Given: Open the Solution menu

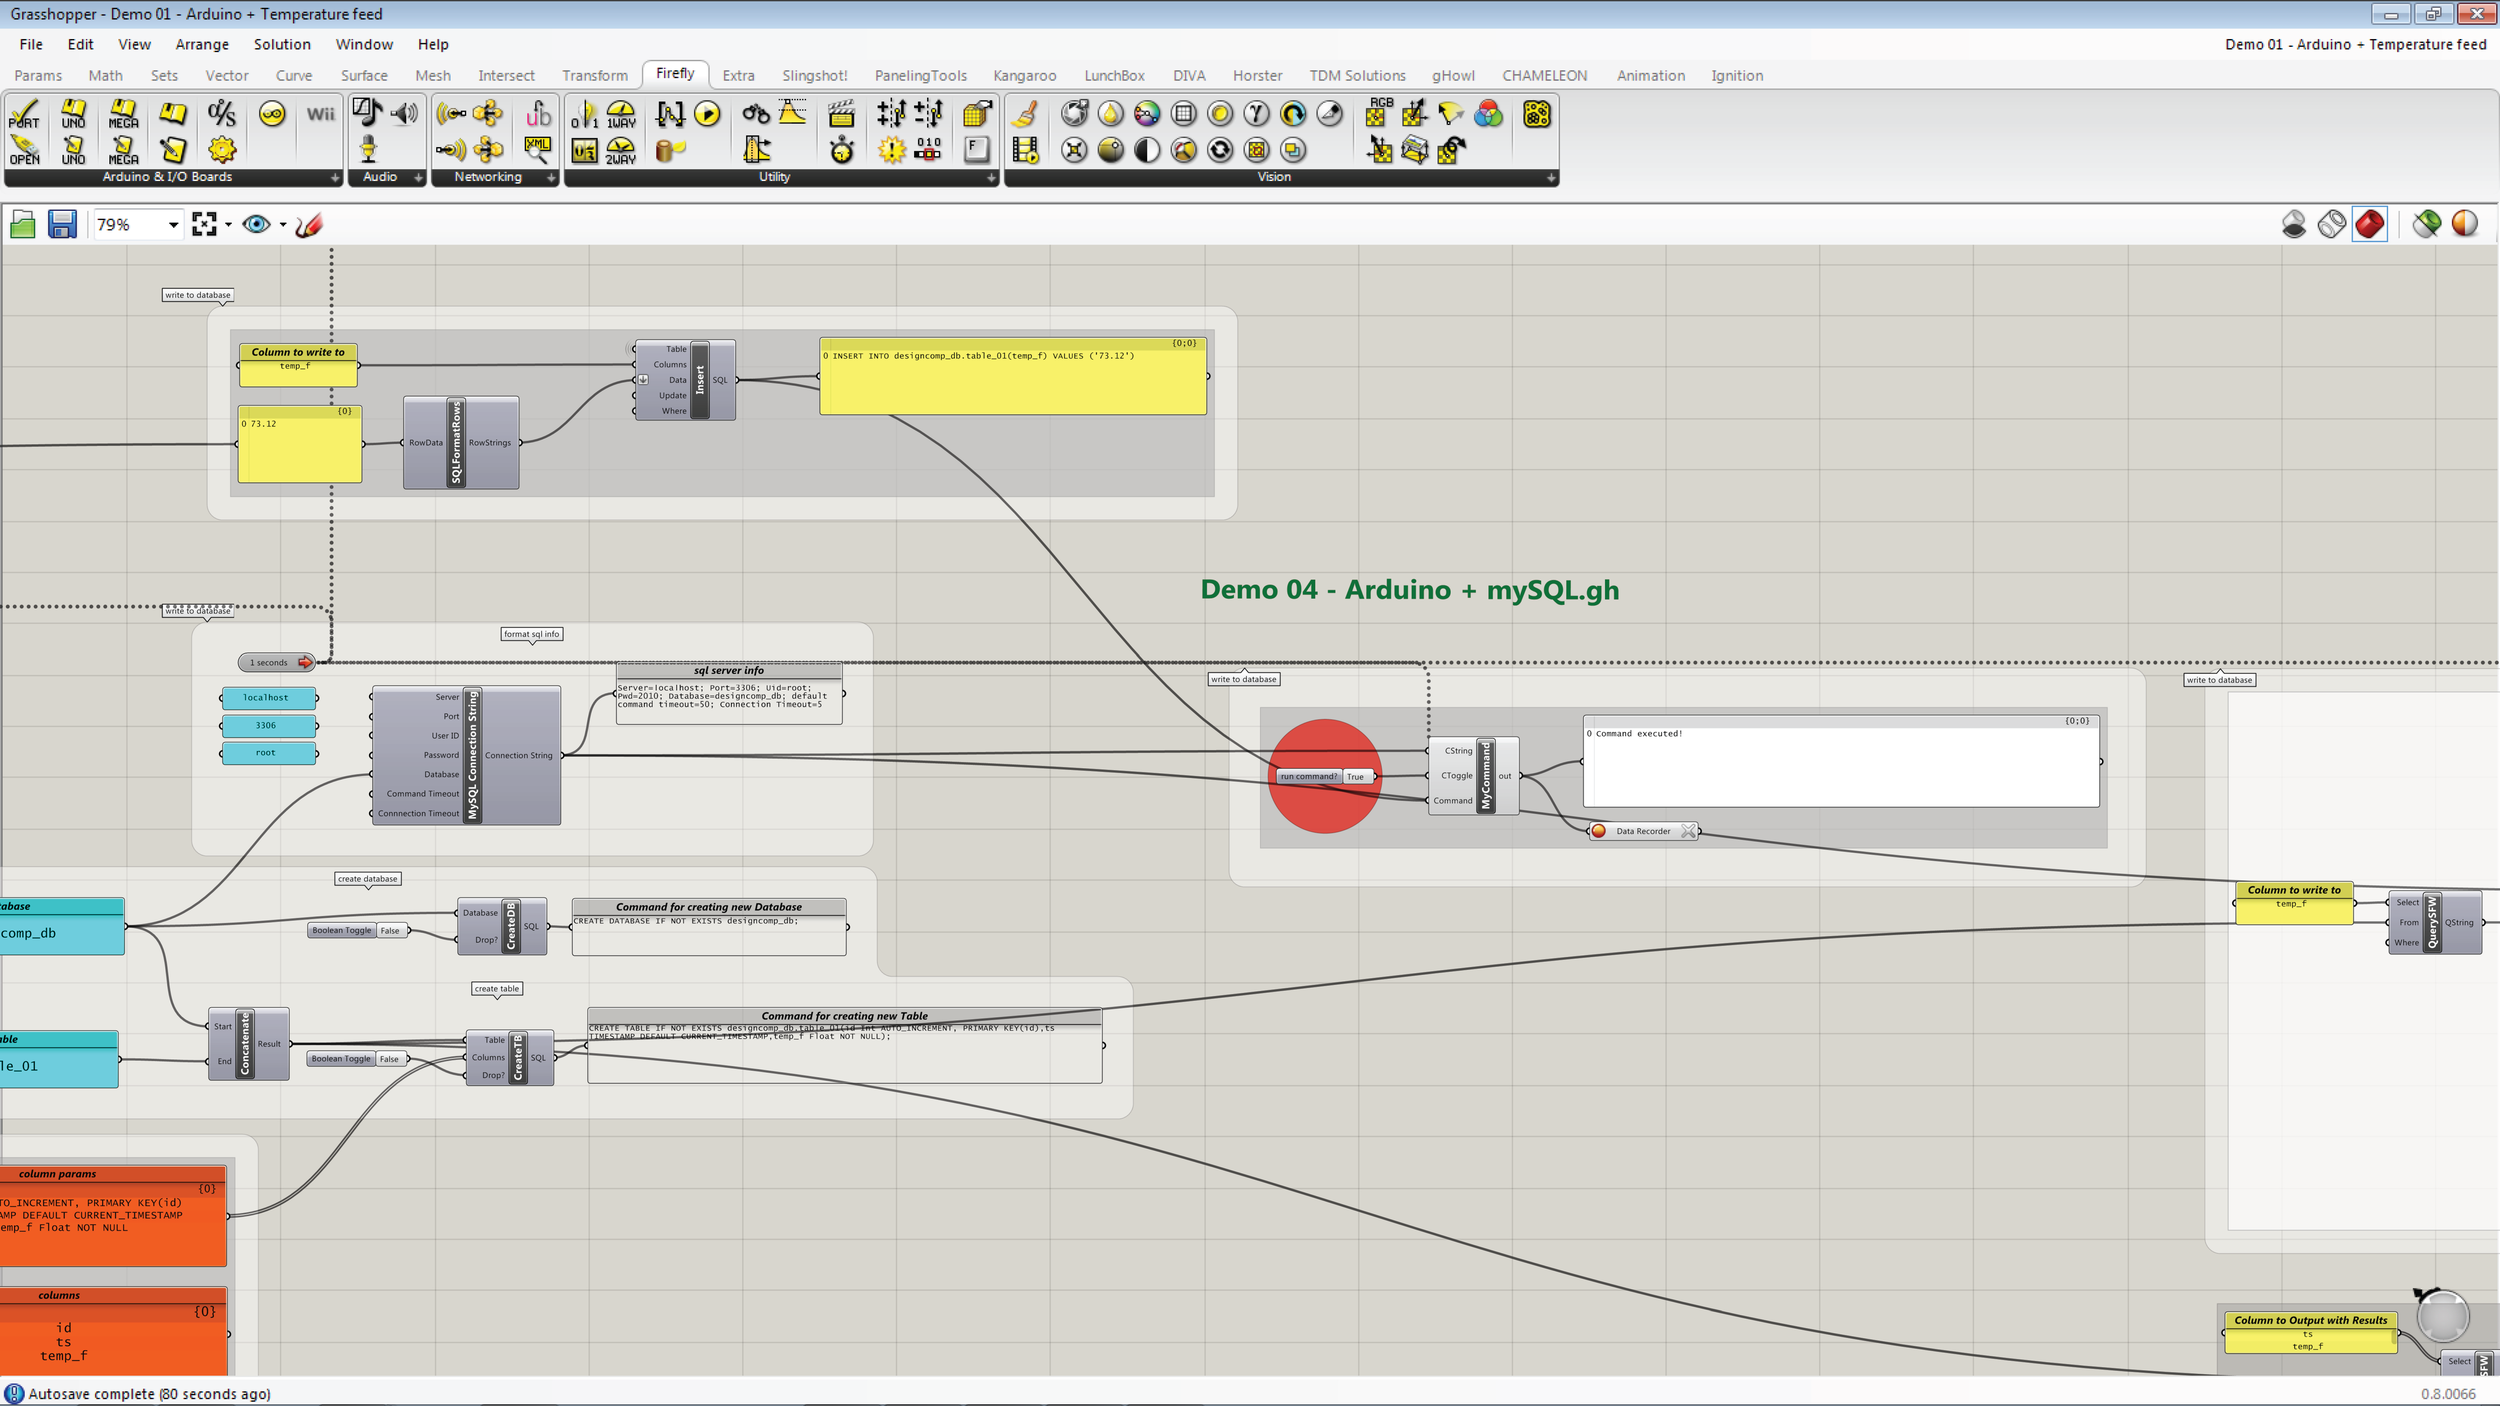Looking at the screenshot, I should click(281, 44).
